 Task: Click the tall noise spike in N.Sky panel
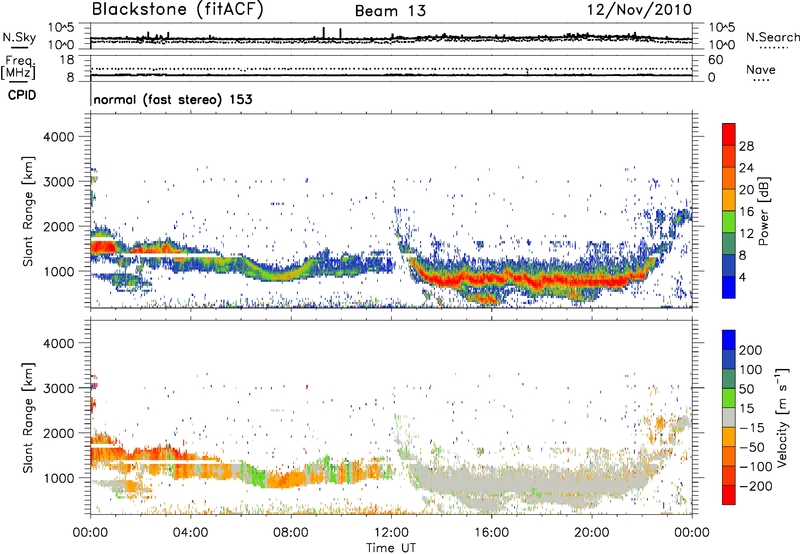[x=324, y=32]
